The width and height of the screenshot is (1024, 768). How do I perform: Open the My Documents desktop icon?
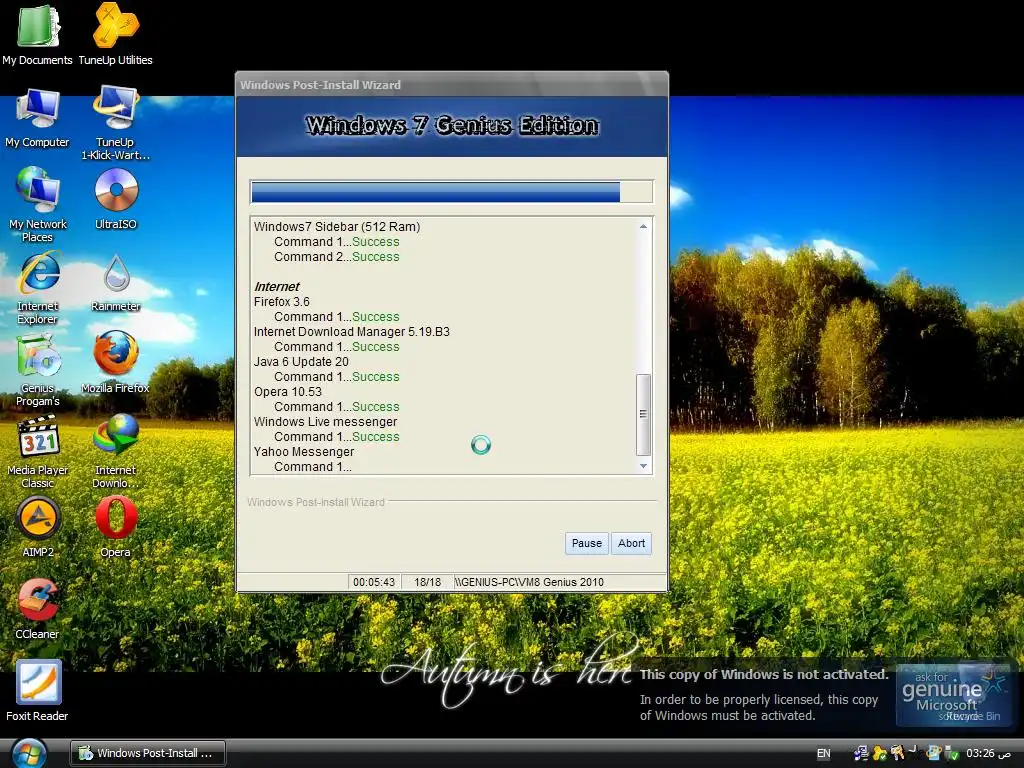pos(37,35)
